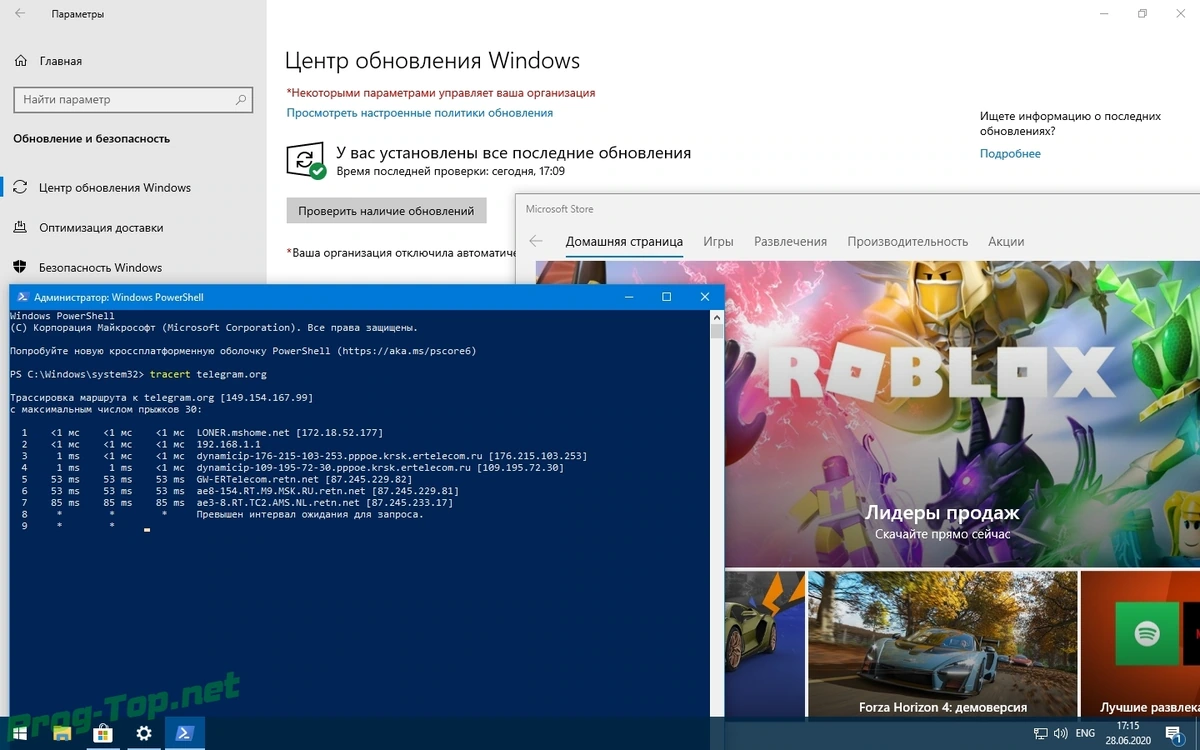This screenshot has height=750, width=1200.
Task: Open the clock showing 17:15 28.06.2020
Action: (1128, 733)
